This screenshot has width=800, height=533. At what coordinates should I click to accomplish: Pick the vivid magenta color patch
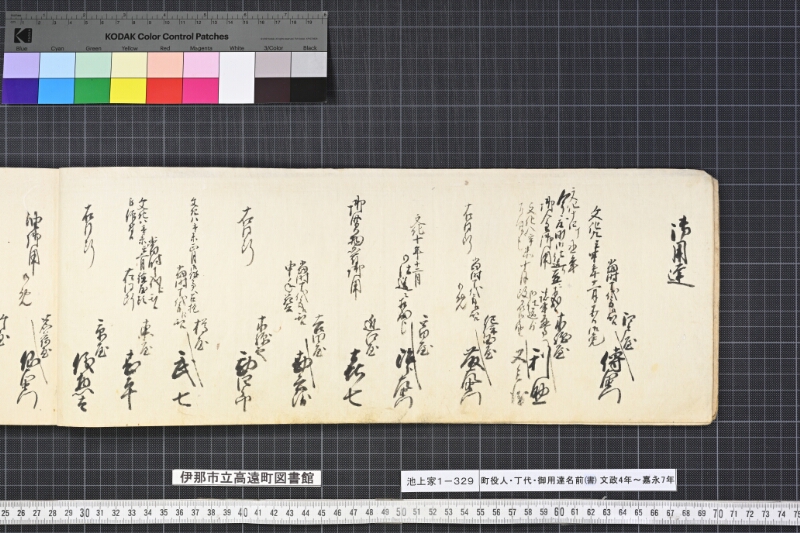click(x=201, y=90)
